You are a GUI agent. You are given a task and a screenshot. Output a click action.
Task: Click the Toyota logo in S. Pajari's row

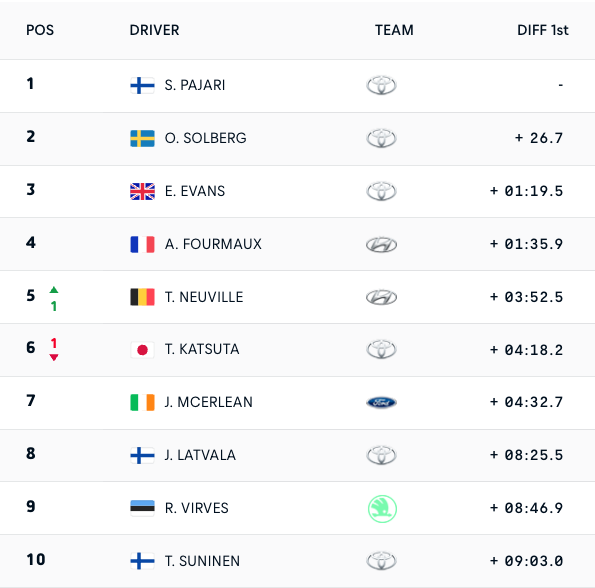(x=381, y=85)
